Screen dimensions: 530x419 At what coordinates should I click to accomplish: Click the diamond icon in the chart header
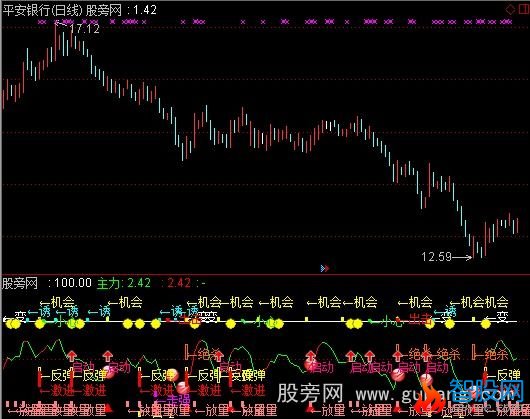coord(510,9)
